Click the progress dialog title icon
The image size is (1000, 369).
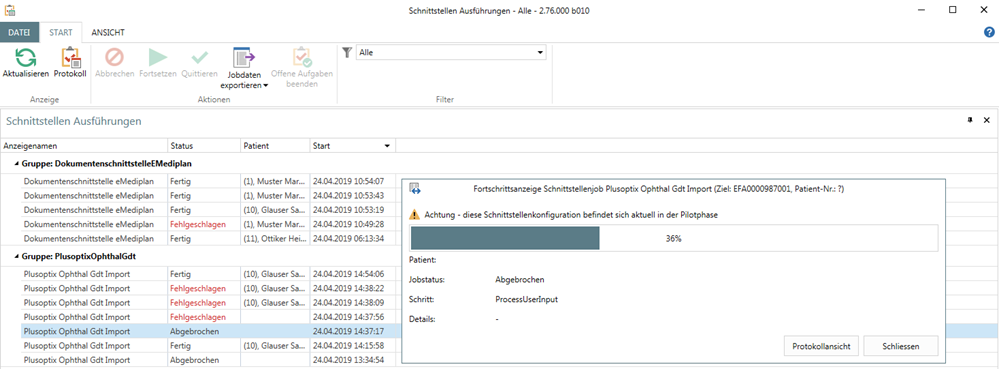(x=415, y=189)
